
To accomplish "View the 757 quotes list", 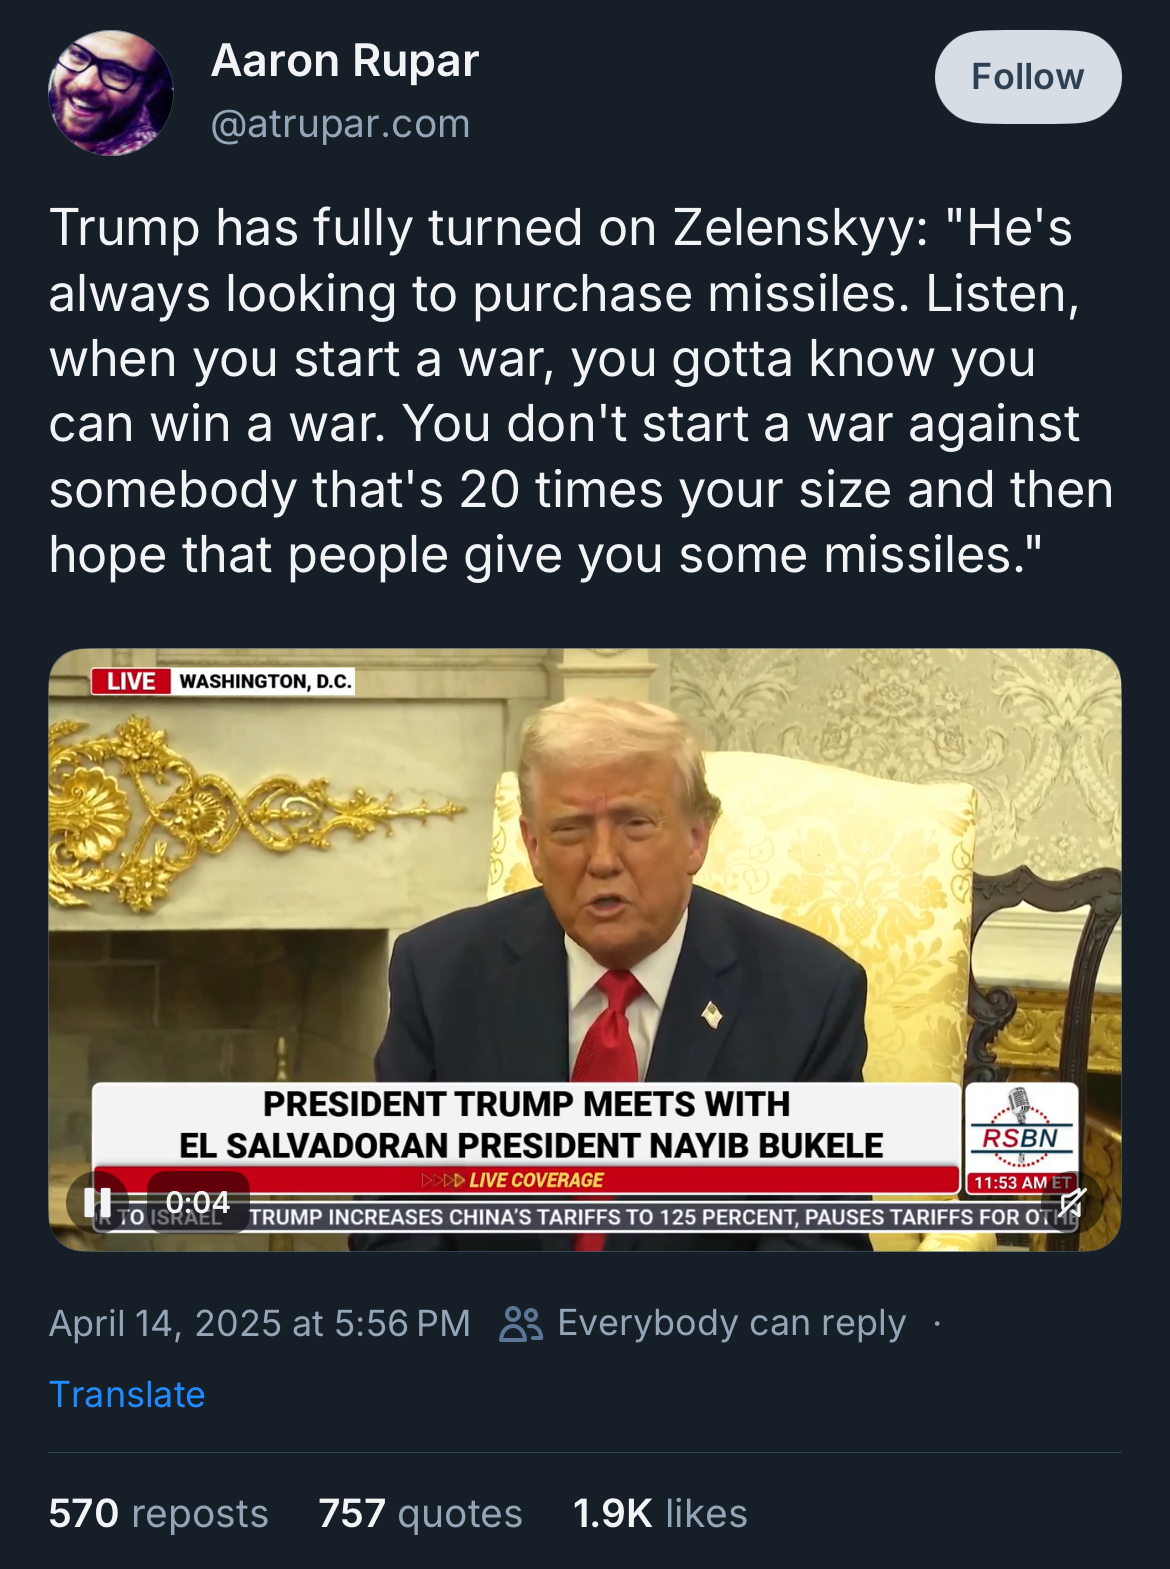I will [420, 1513].
